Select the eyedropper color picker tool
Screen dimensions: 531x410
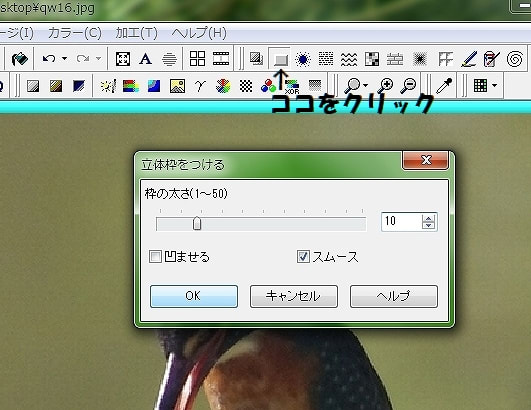pyautogui.click(x=444, y=85)
